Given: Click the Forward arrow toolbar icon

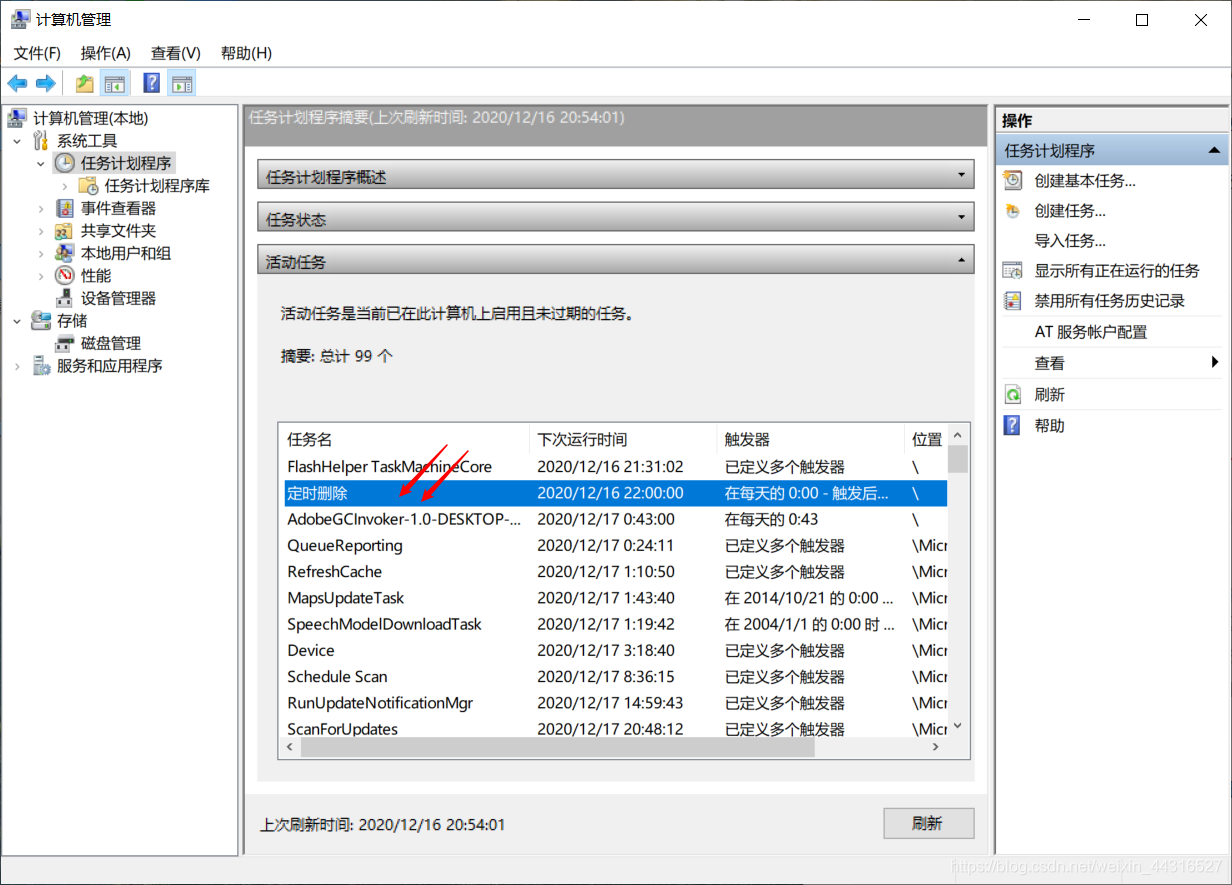Looking at the screenshot, I should point(45,83).
